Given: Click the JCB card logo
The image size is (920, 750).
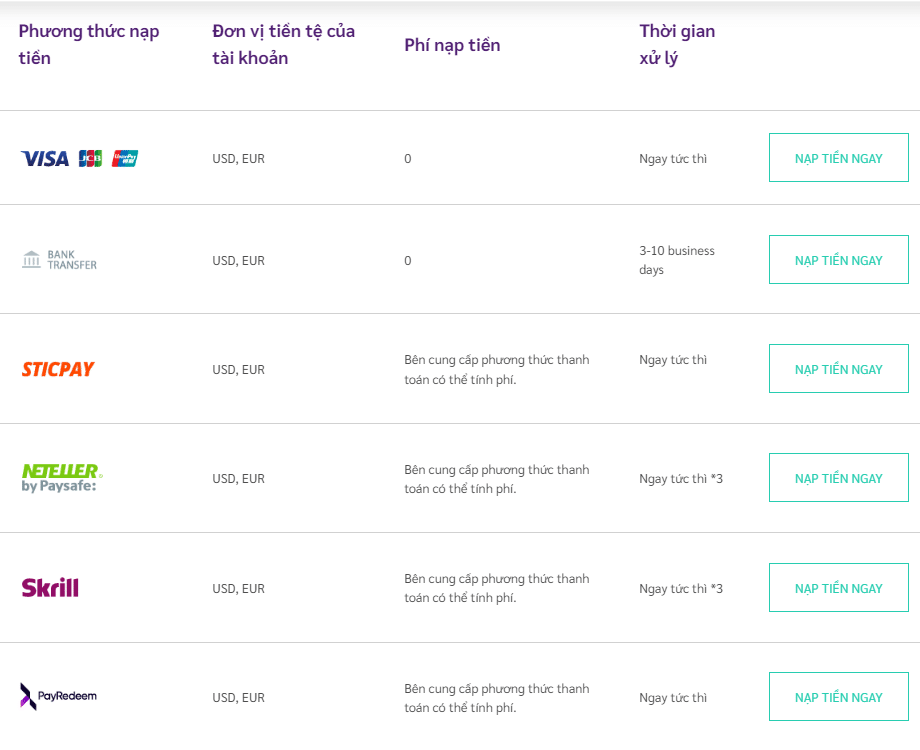Looking at the screenshot, I should 90,158.
